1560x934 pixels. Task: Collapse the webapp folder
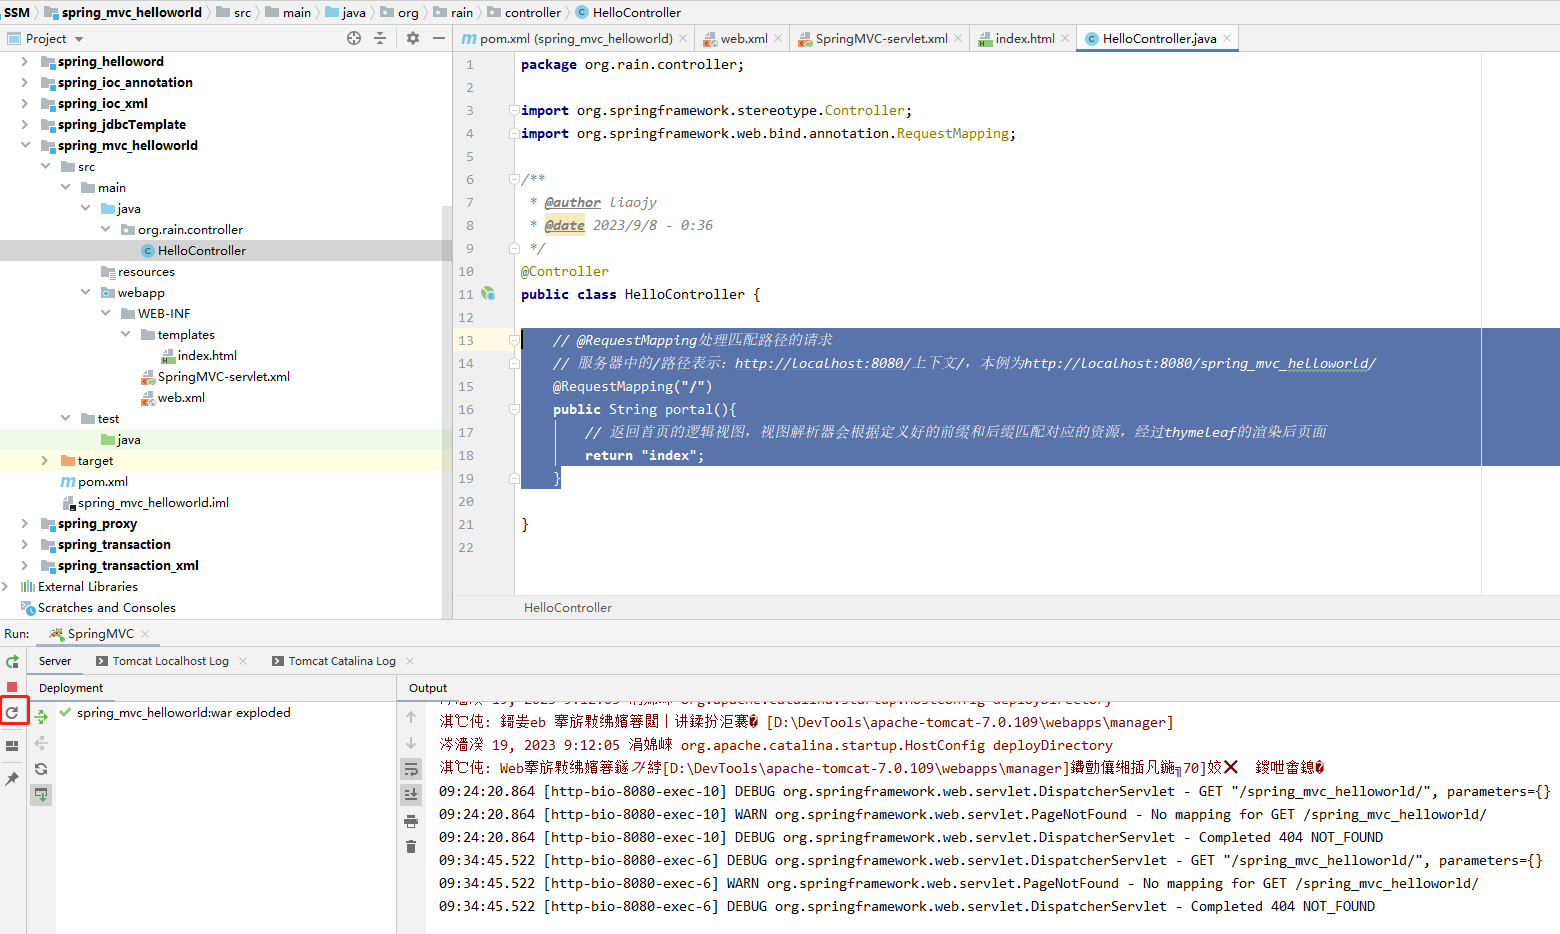coord(85,292)
